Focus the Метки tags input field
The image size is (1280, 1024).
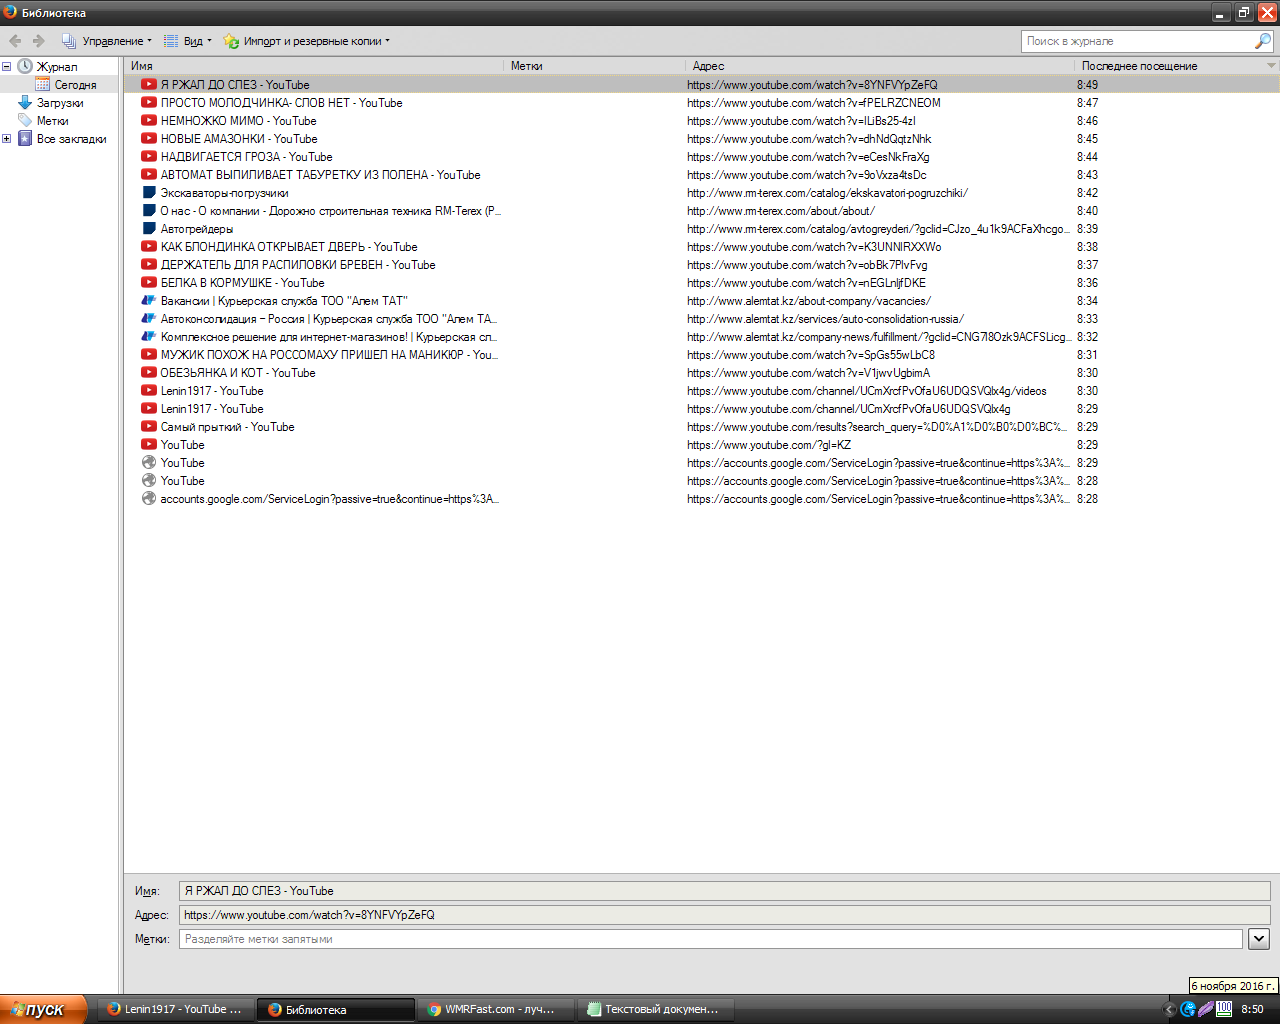pyautogui.click(x=711, y=939)
